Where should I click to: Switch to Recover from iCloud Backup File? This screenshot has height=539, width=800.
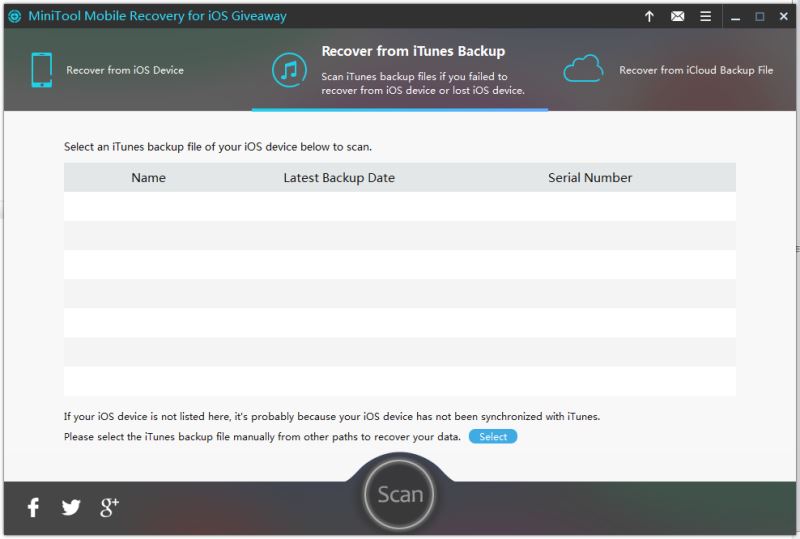point(696,70)
